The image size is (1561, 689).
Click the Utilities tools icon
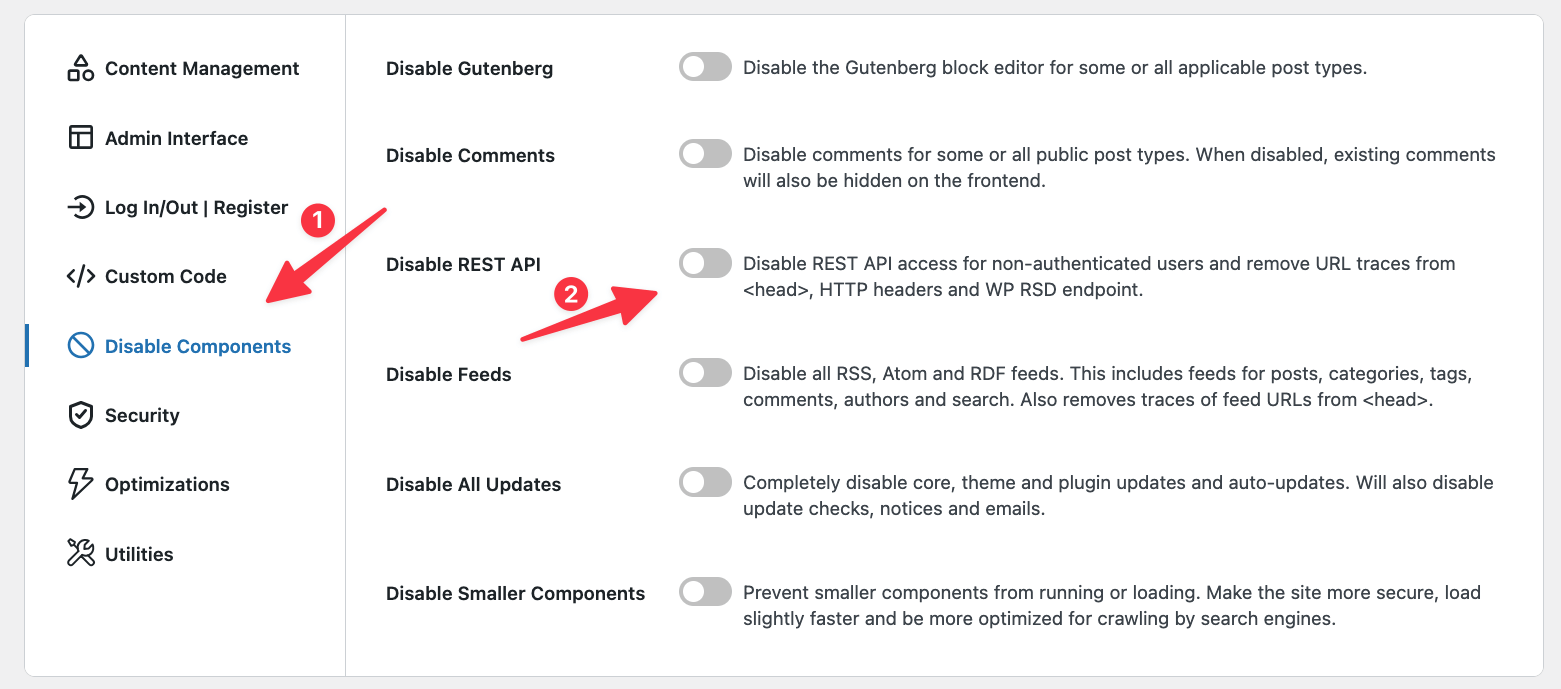point(80,553)
